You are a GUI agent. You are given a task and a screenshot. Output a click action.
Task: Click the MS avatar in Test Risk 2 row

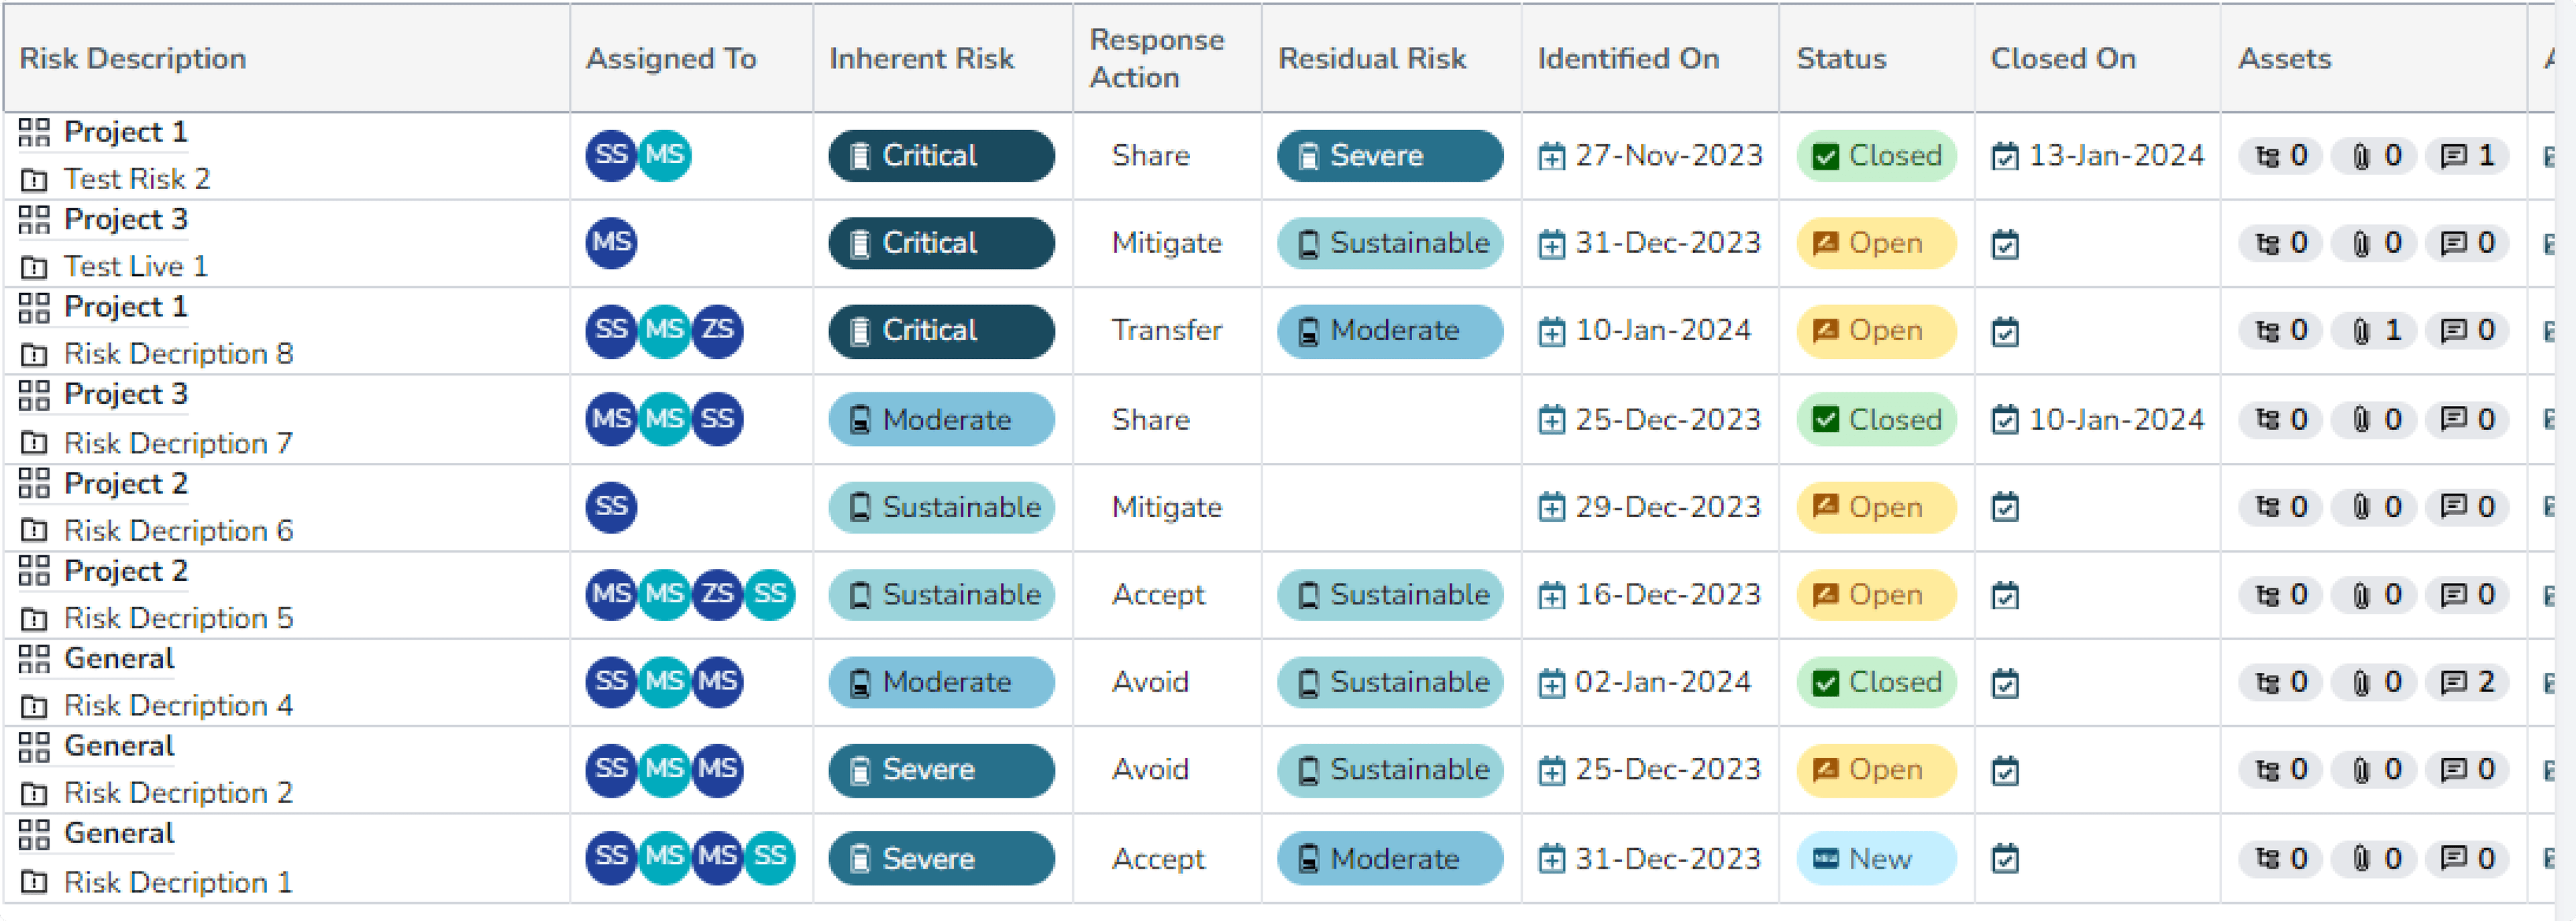coord(664,155)
